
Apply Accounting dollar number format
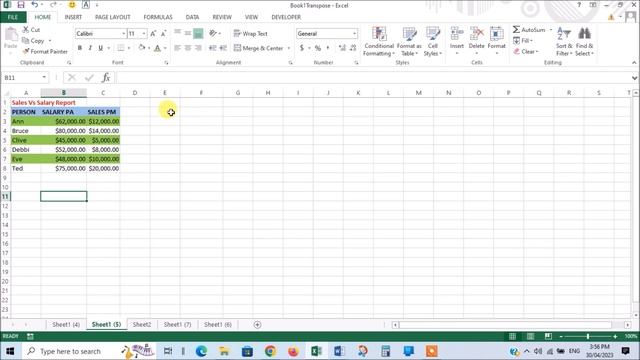(302, 48)
